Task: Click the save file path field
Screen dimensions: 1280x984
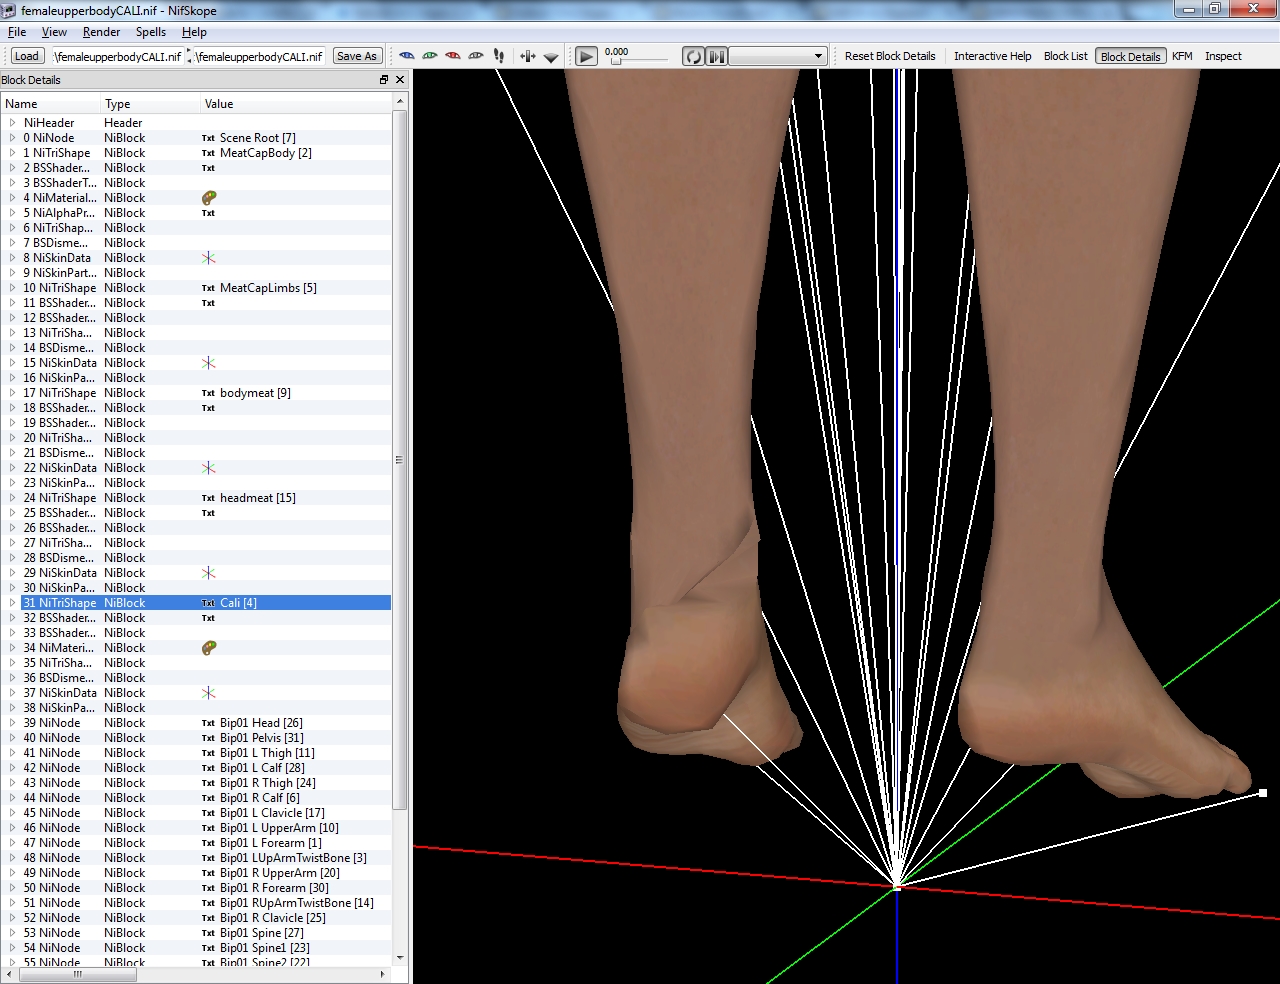Action: click(259, 56)
